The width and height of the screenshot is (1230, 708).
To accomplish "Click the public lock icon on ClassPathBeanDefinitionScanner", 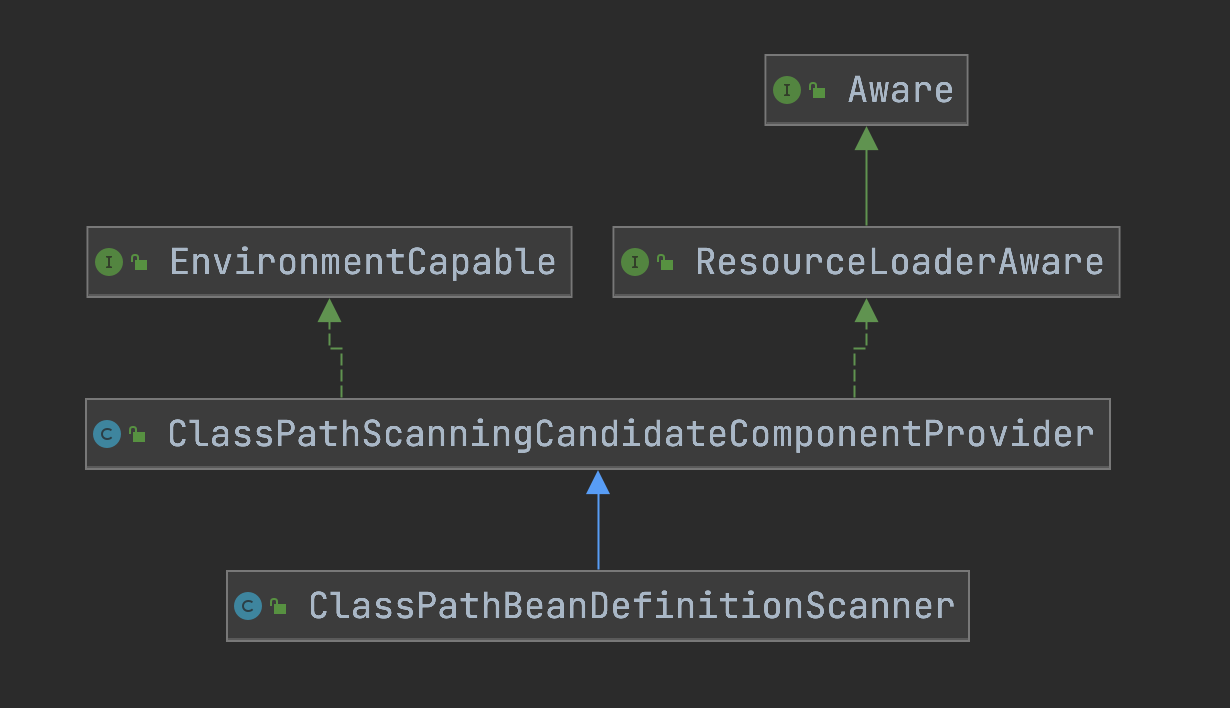I will coord(278,607).
